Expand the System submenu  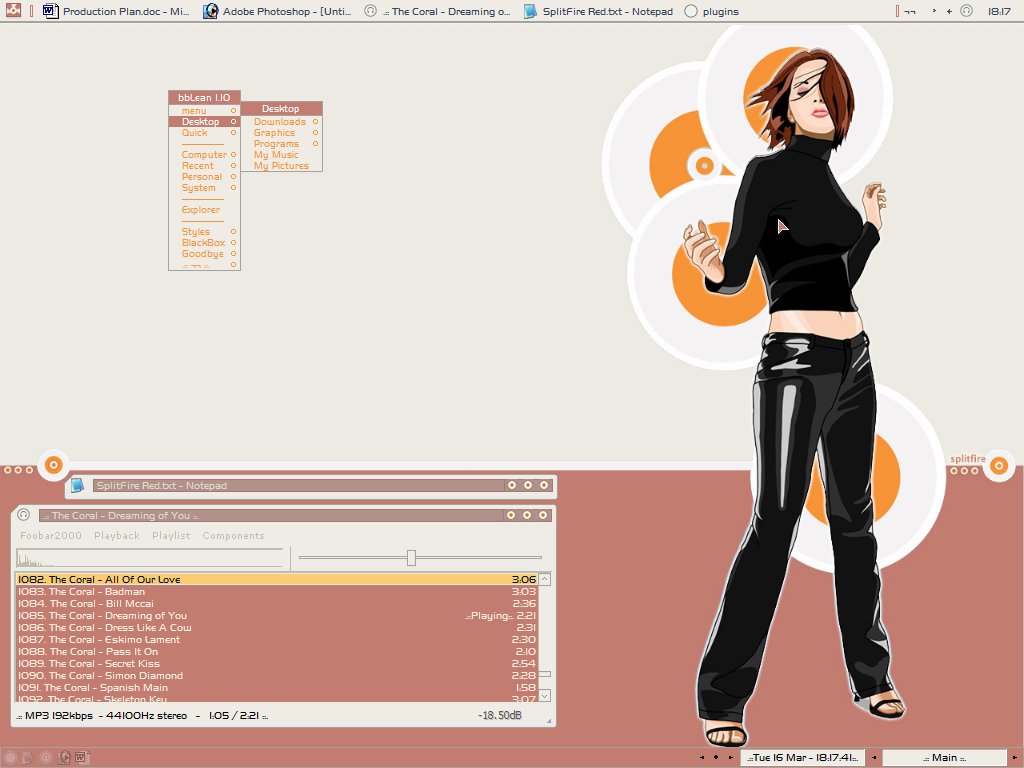(x=204, y=188)
